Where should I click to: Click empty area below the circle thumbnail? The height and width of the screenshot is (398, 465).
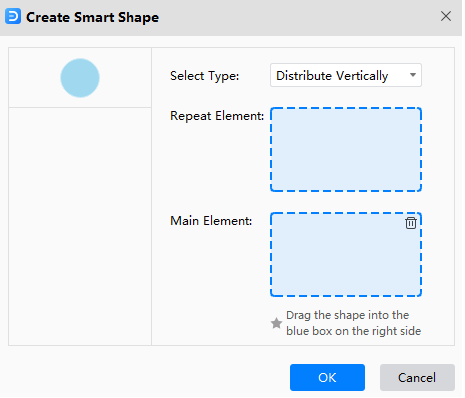coord(80,227)
